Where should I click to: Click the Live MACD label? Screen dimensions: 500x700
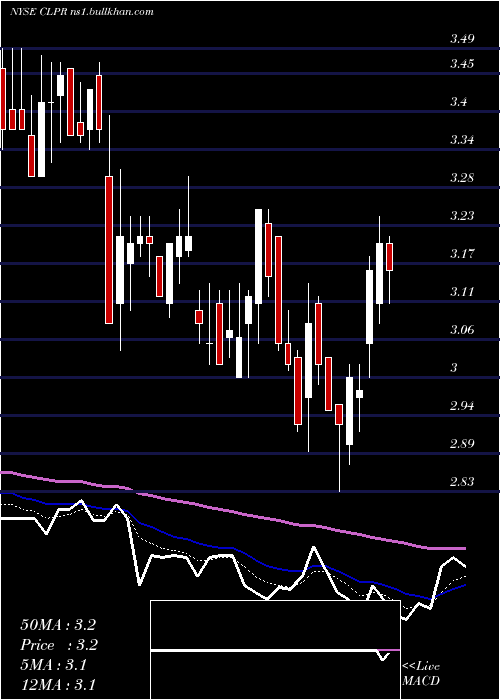pyautogui.click(x=421, y=674)
